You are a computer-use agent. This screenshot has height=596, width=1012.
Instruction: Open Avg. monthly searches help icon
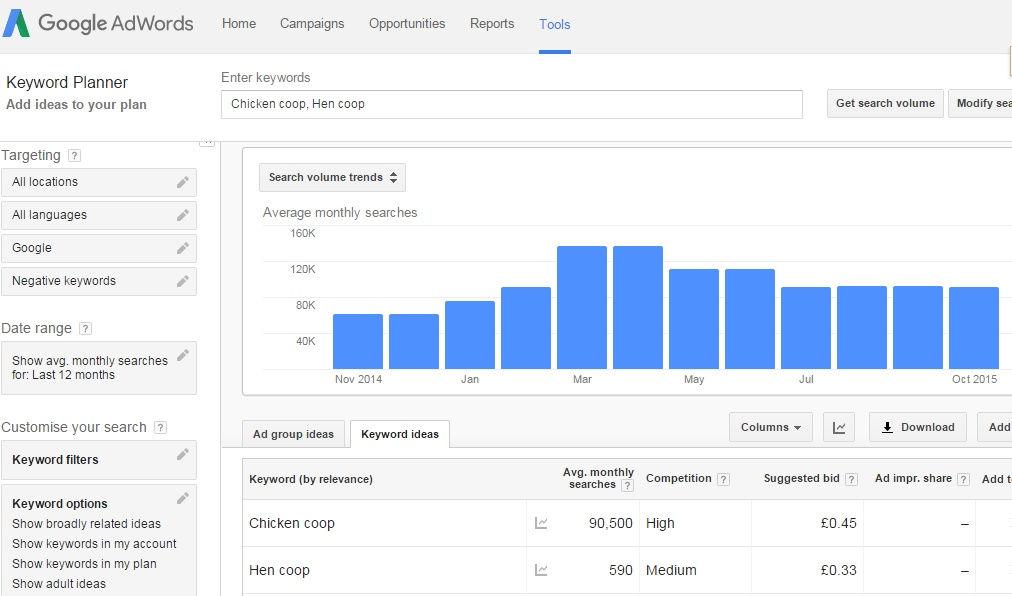click(x=627, y=486)
